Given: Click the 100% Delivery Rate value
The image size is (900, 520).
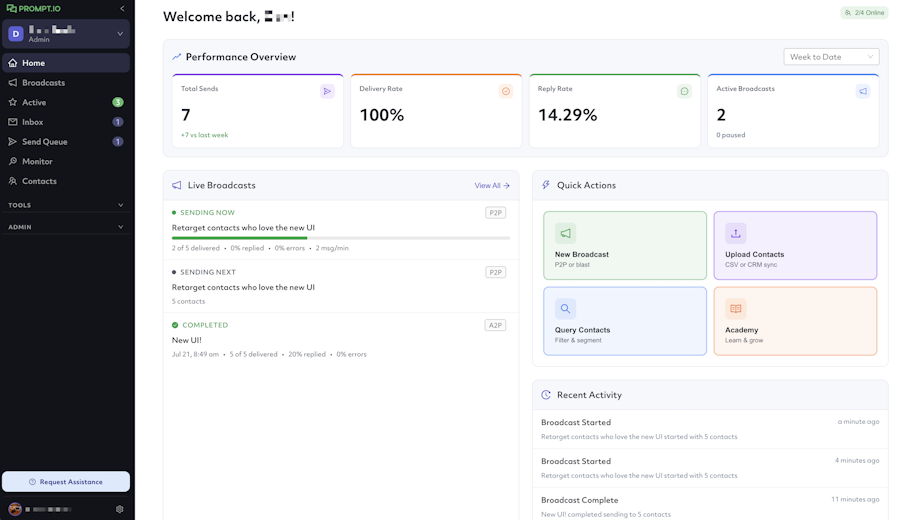Looking at the screenshot, I should point(382,115).
